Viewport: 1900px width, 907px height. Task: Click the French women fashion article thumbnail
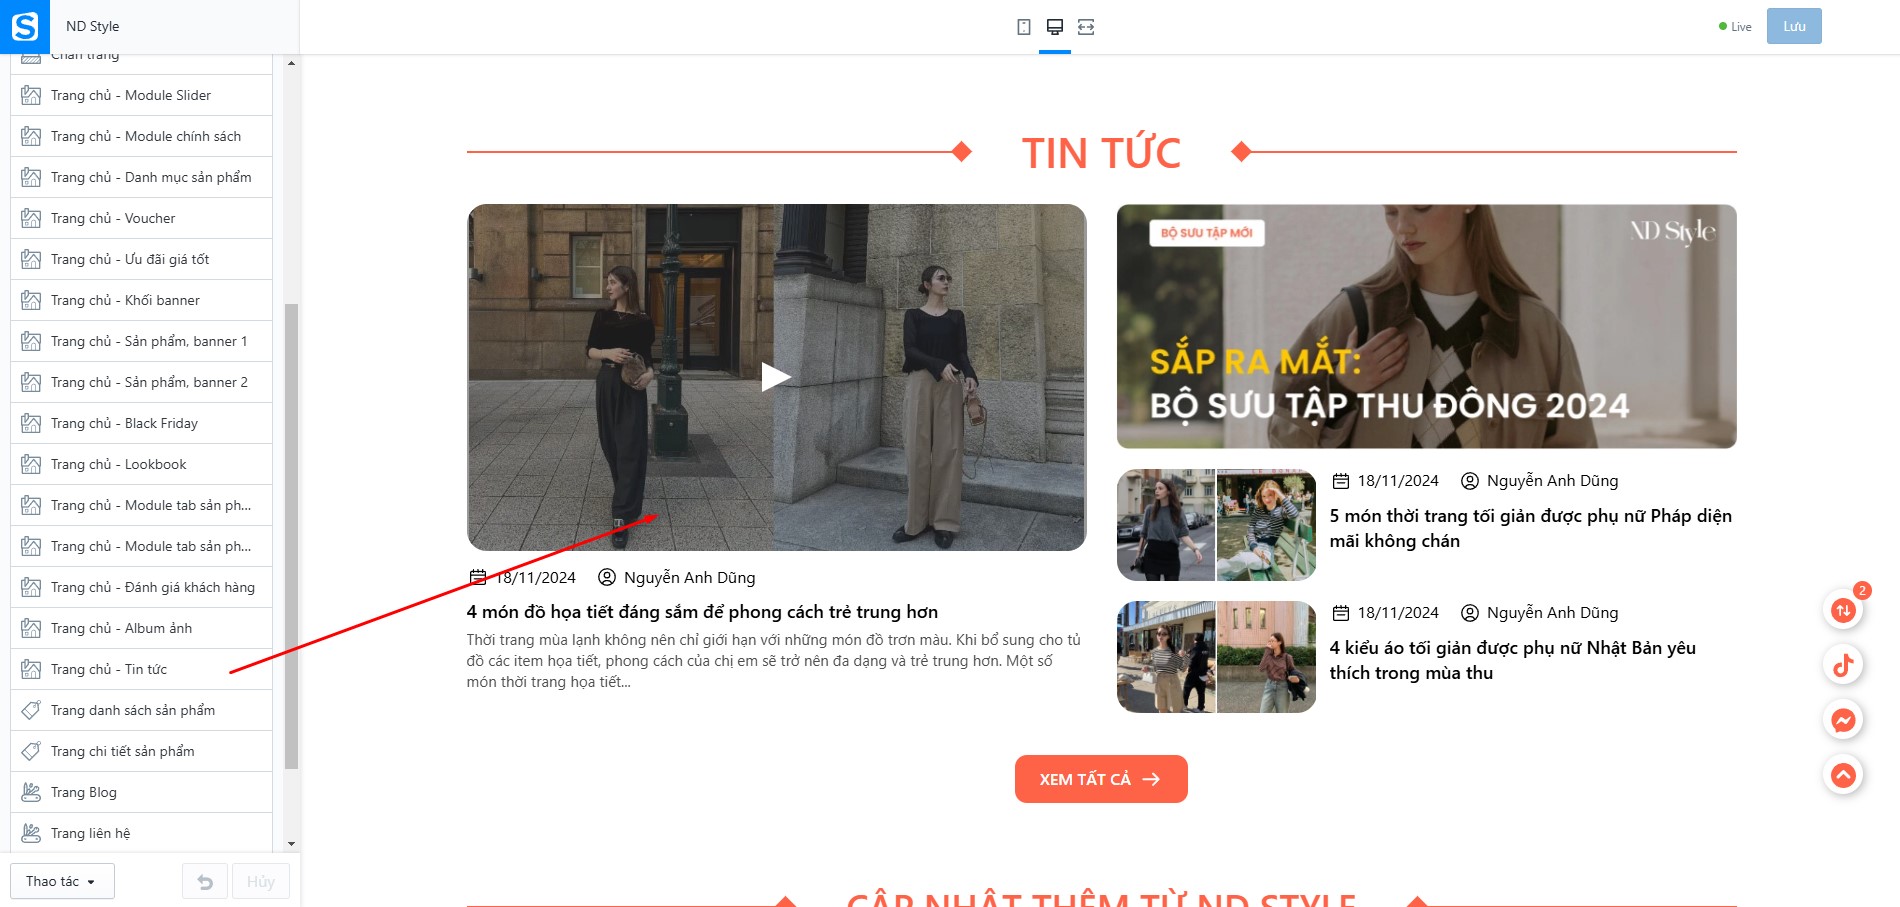tap(1216, 525)
